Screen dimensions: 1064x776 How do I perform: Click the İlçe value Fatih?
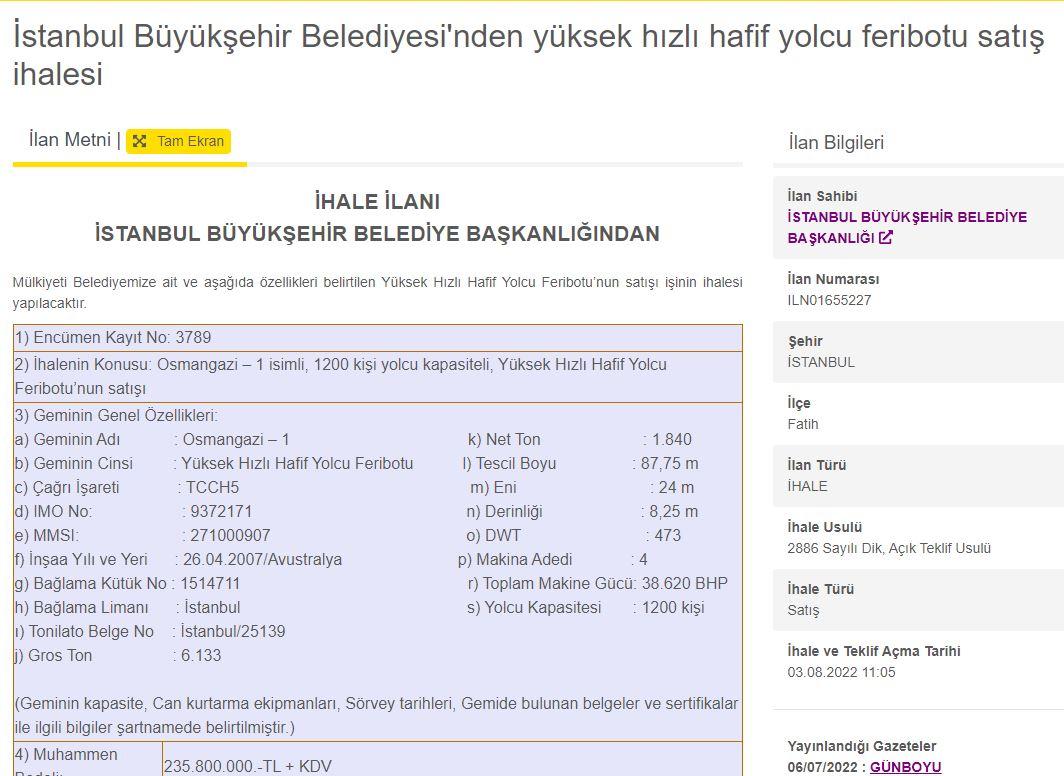[803, 424]
